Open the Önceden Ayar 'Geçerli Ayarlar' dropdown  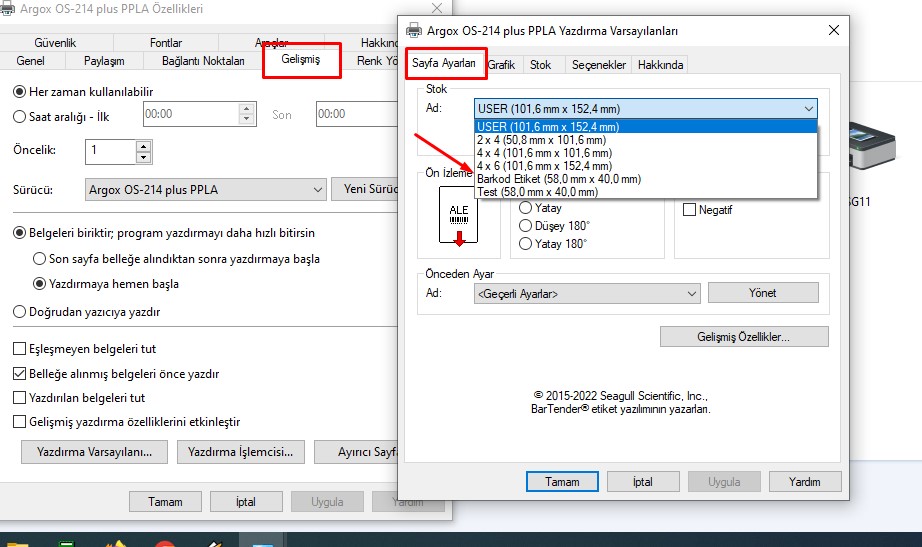pos(587,293)
